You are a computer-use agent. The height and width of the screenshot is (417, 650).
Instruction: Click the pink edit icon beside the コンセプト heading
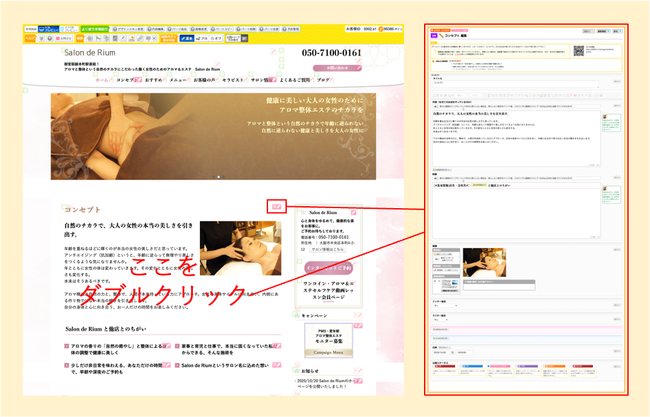click(x=277, y=206)
